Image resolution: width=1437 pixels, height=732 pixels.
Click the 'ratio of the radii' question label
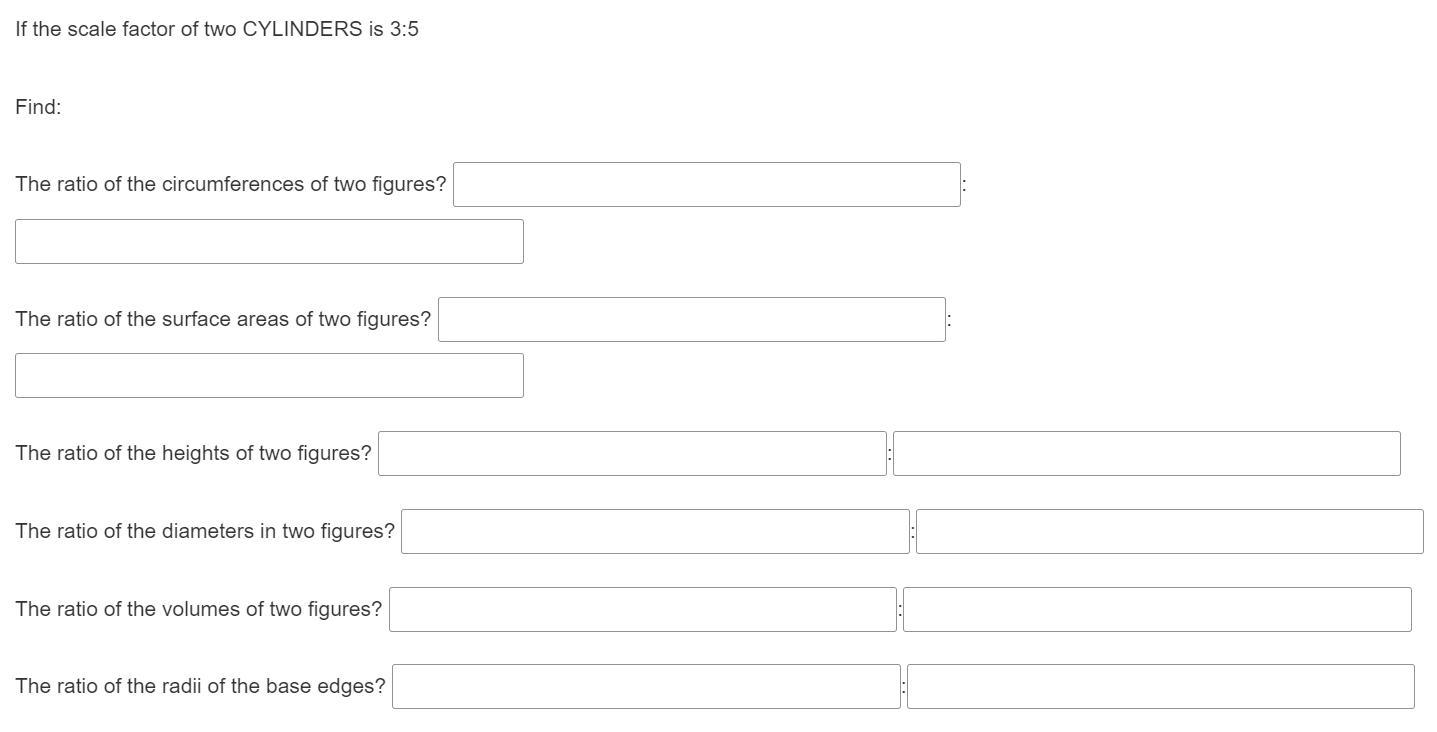tap(200, 686)
